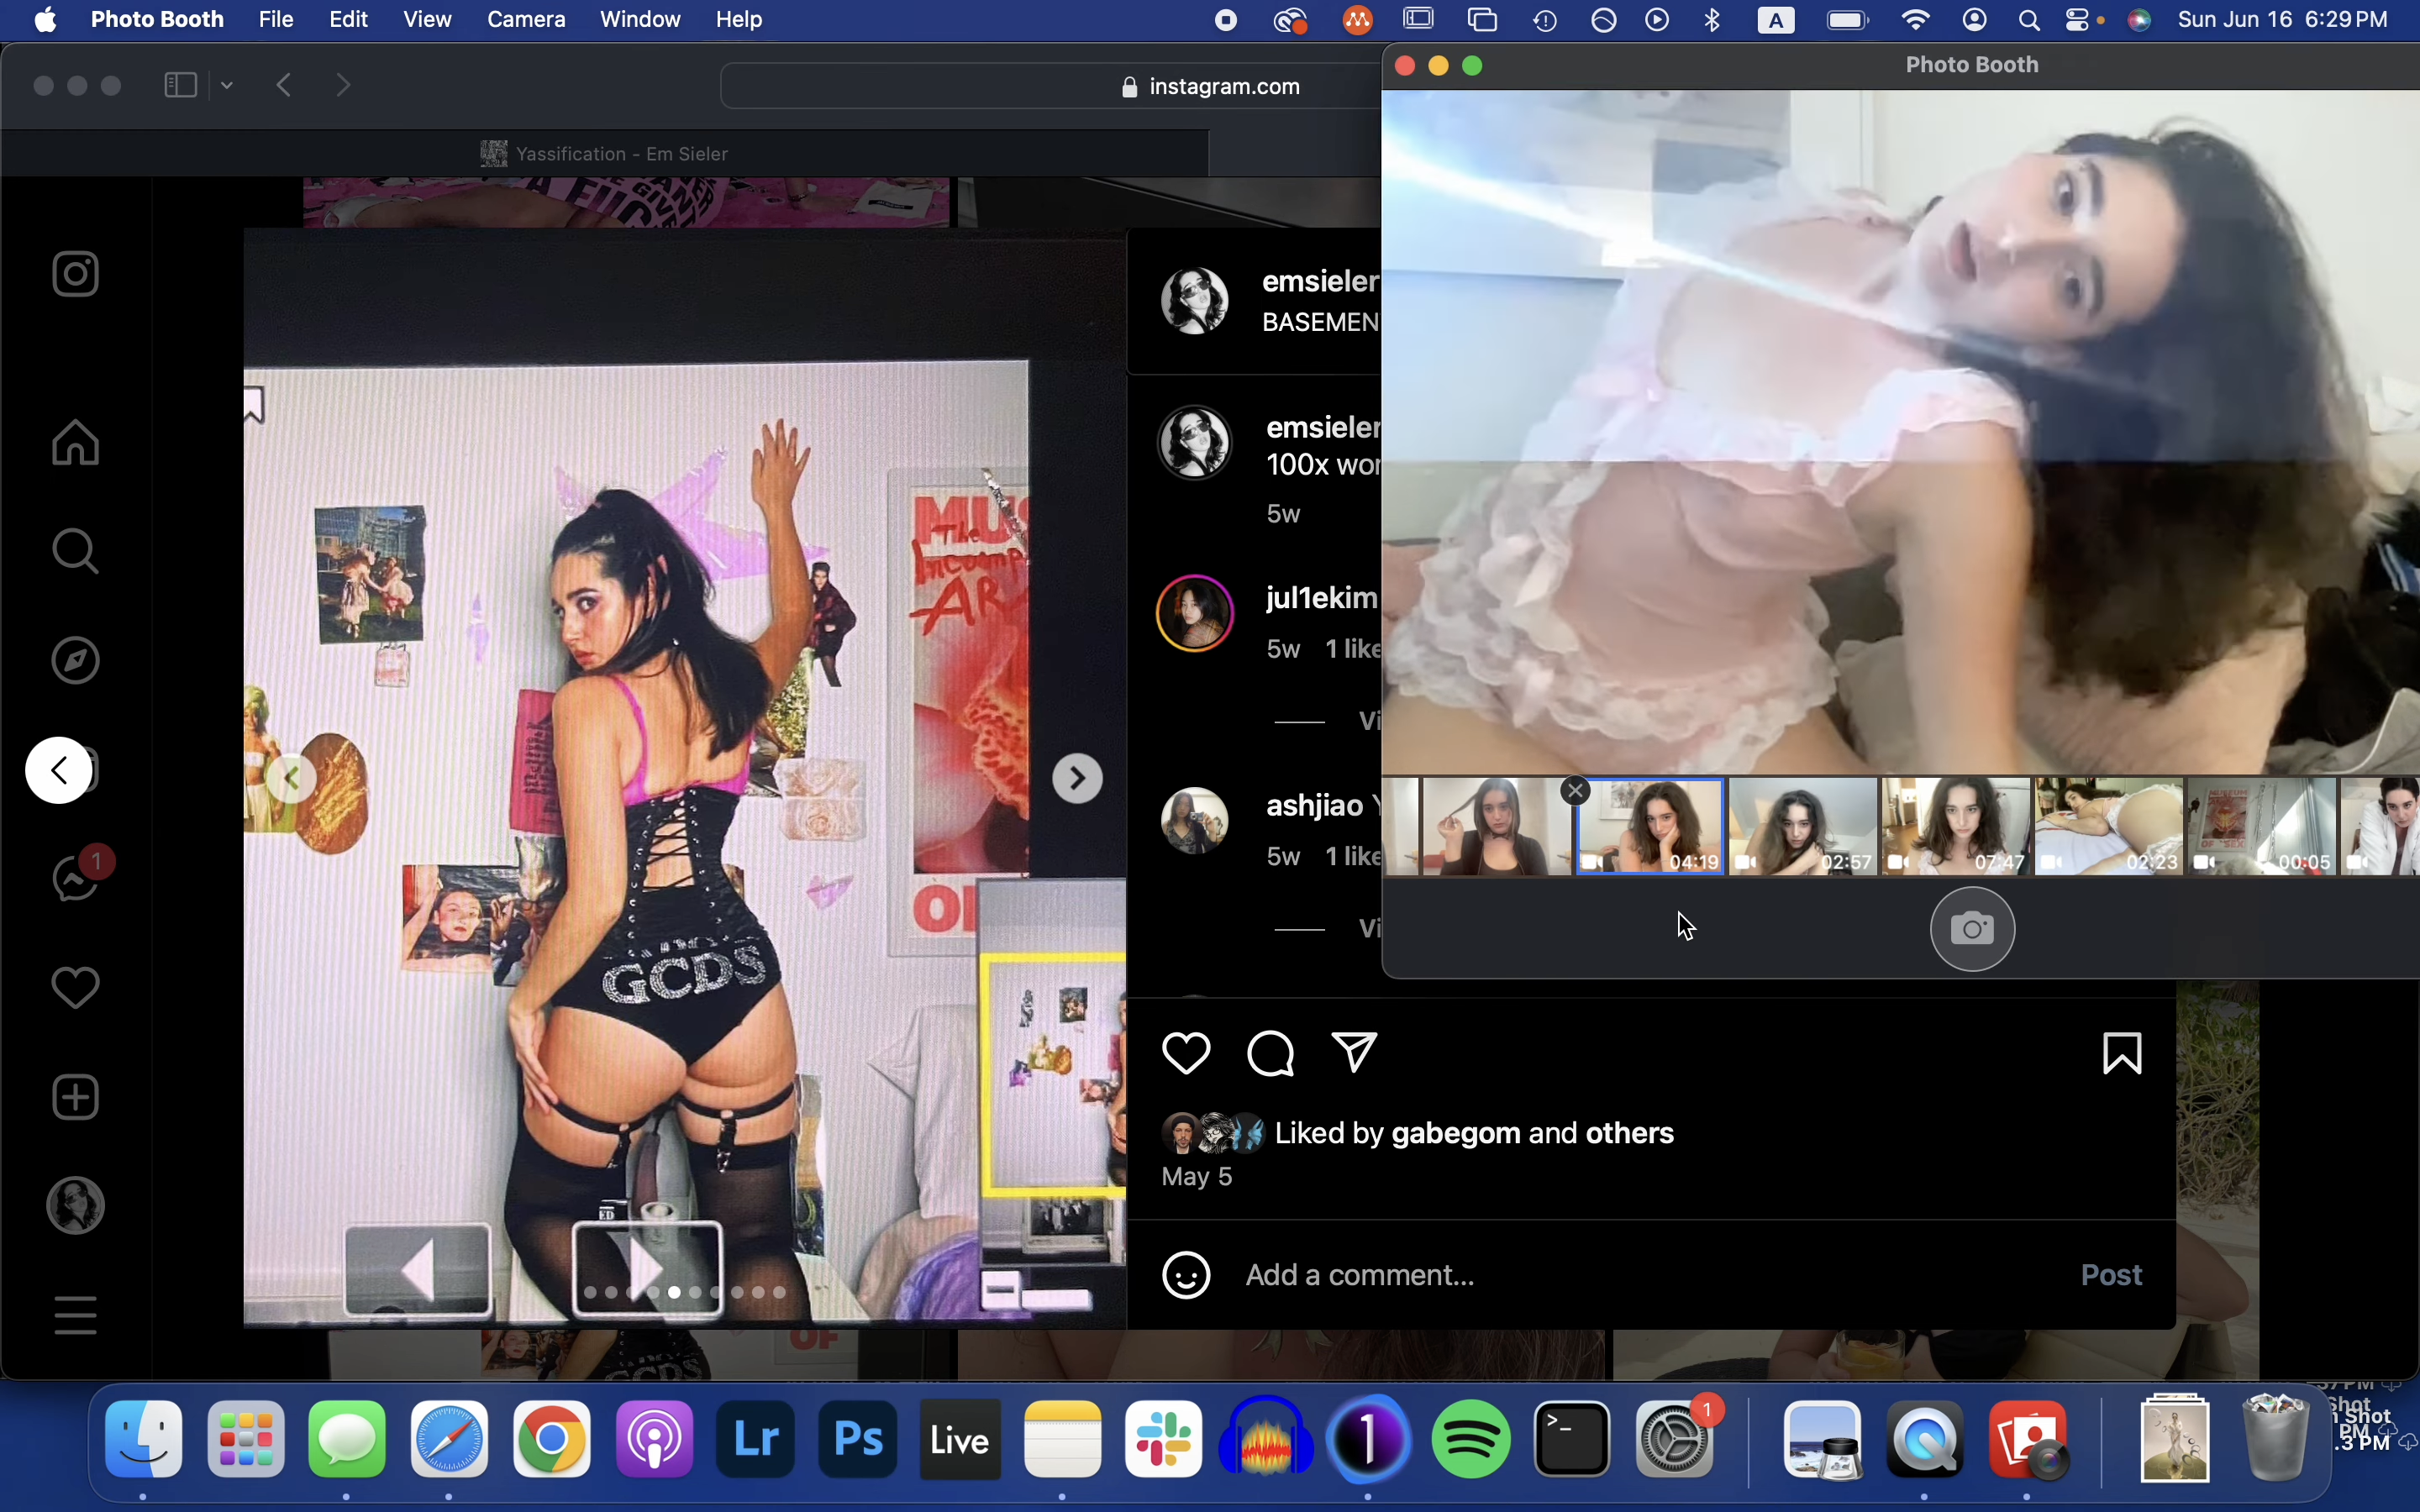Open Messenger icon with notification badge
Screen dimensions: 2420x1512
[x=75, y=878]
